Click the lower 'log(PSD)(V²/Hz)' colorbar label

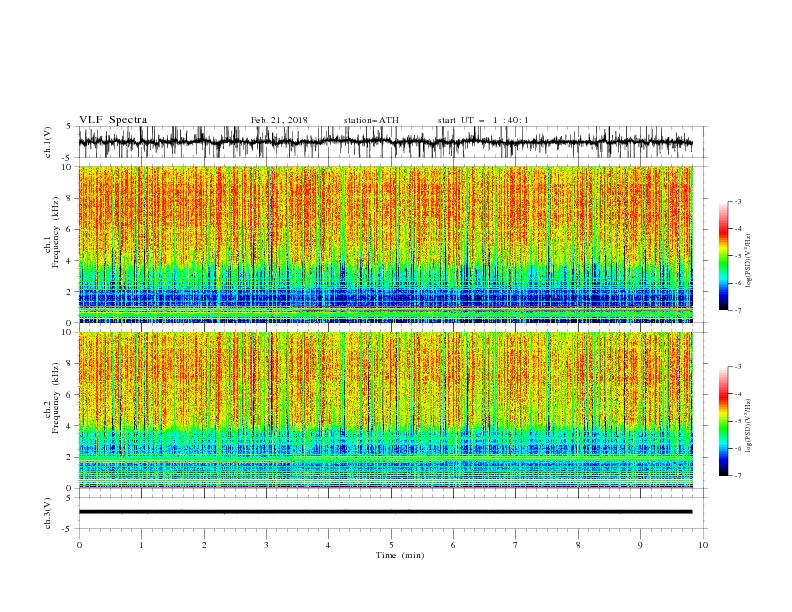click(748, 426)
